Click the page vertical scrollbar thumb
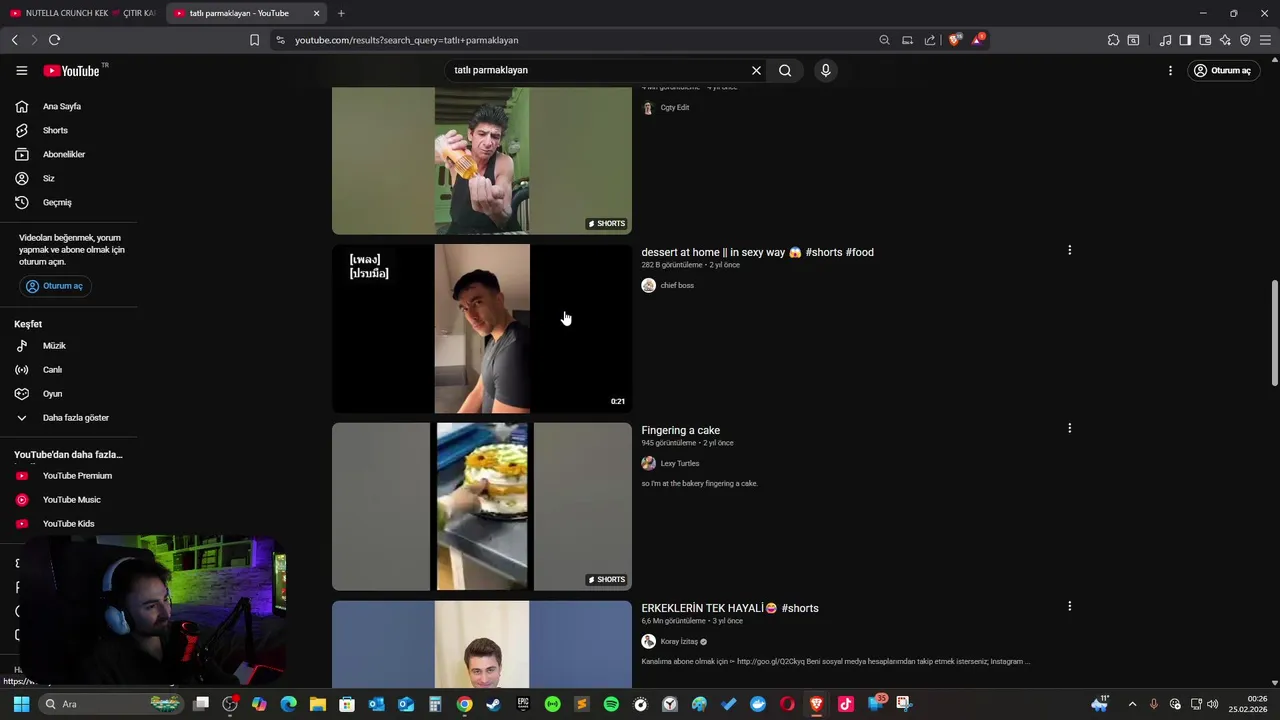This screenshot has height=720, width=1280. (1275, 334)
